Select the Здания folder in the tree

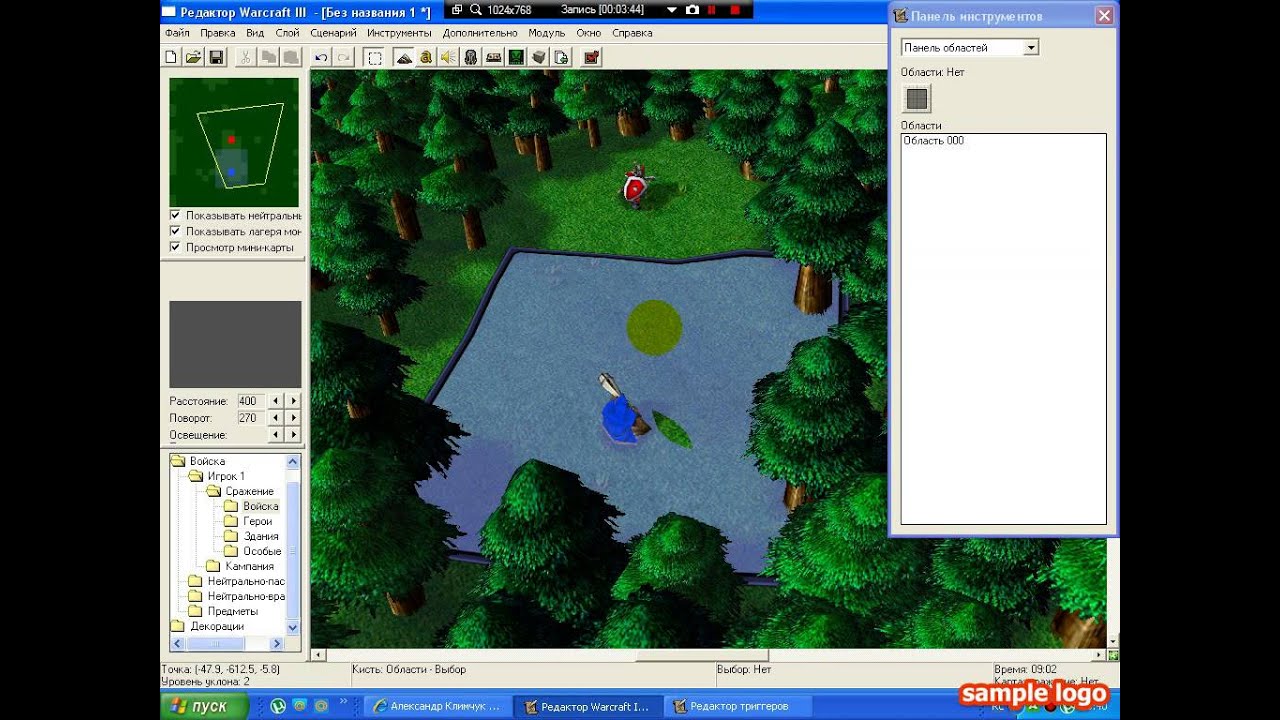click(261, 537)
